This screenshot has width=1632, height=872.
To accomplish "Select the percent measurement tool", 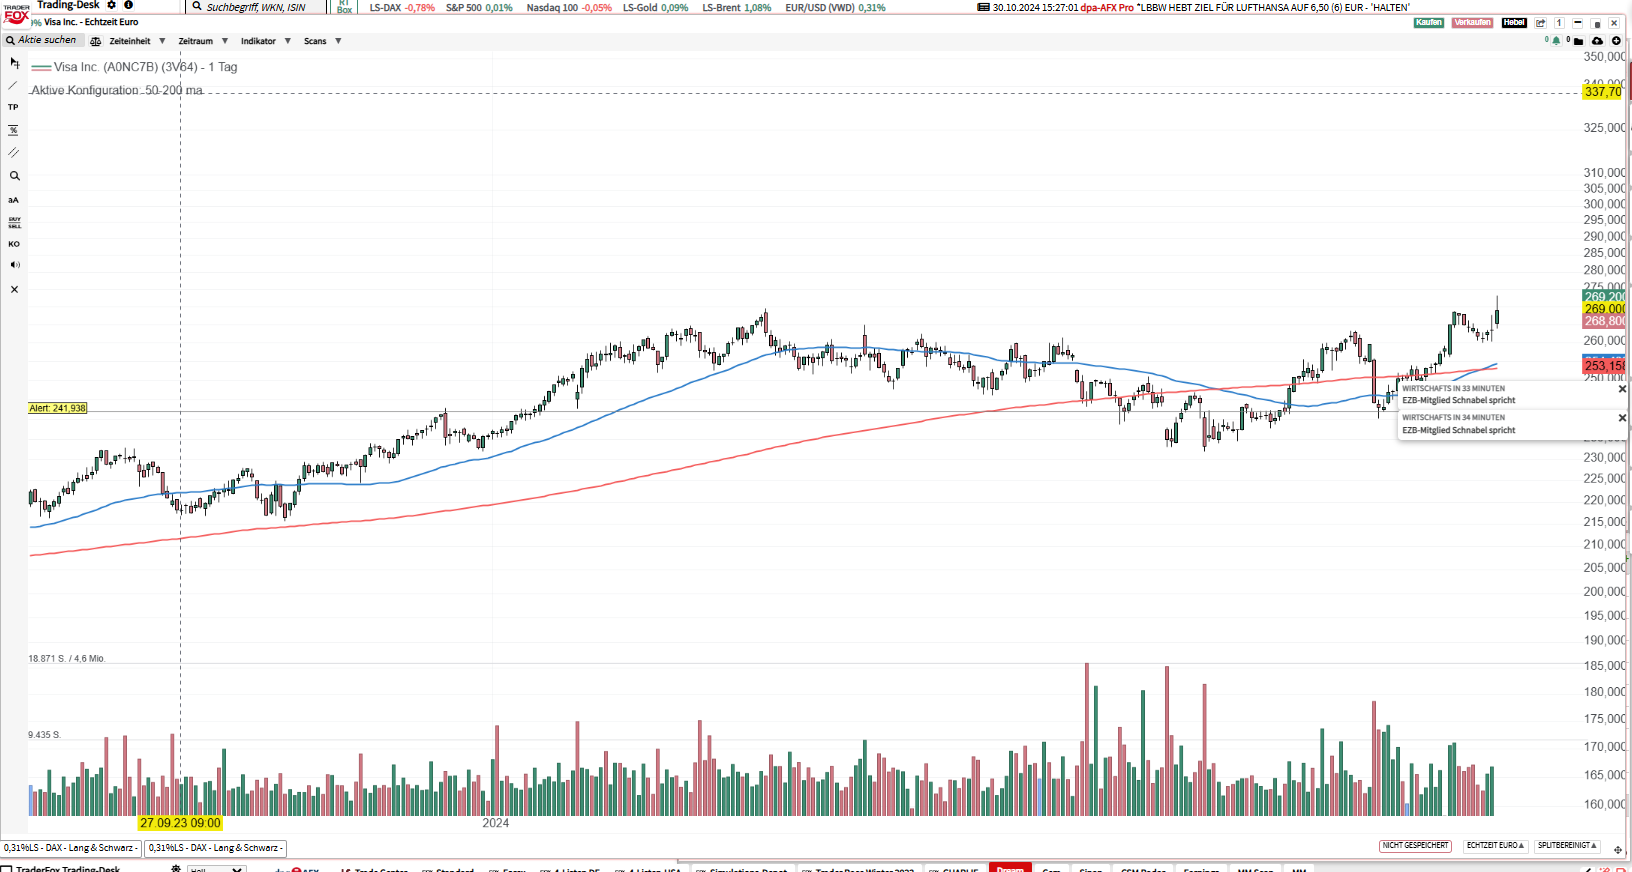I will click(x=13, y=130).
